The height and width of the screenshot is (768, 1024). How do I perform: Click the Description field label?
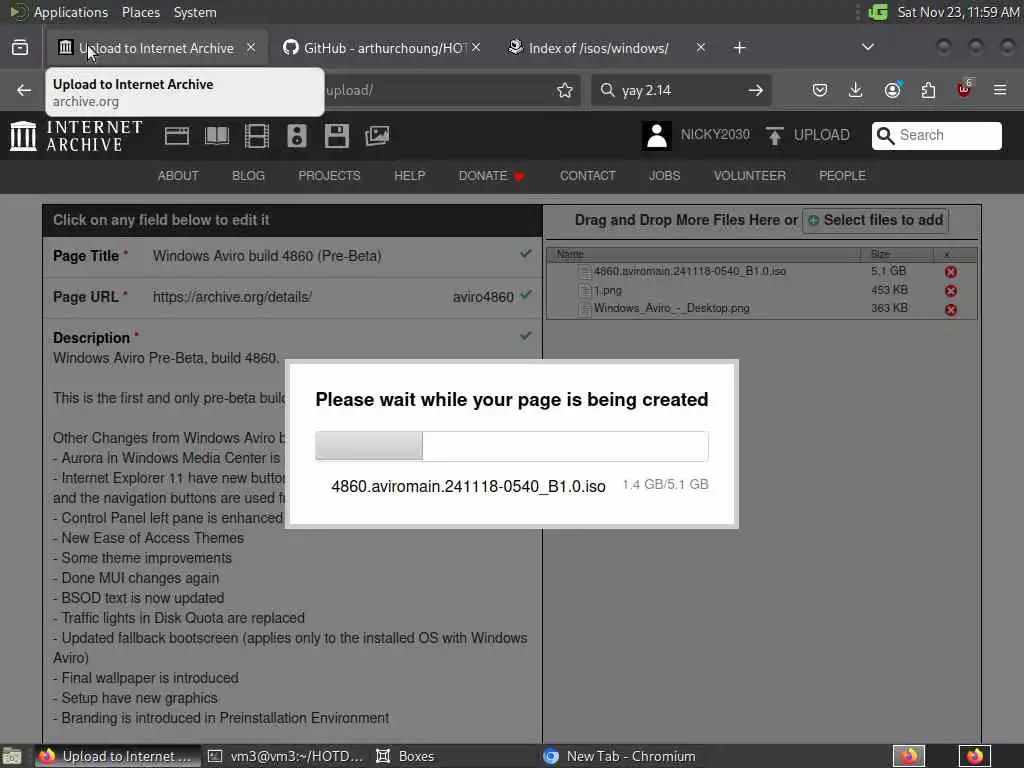coord(91,338)
